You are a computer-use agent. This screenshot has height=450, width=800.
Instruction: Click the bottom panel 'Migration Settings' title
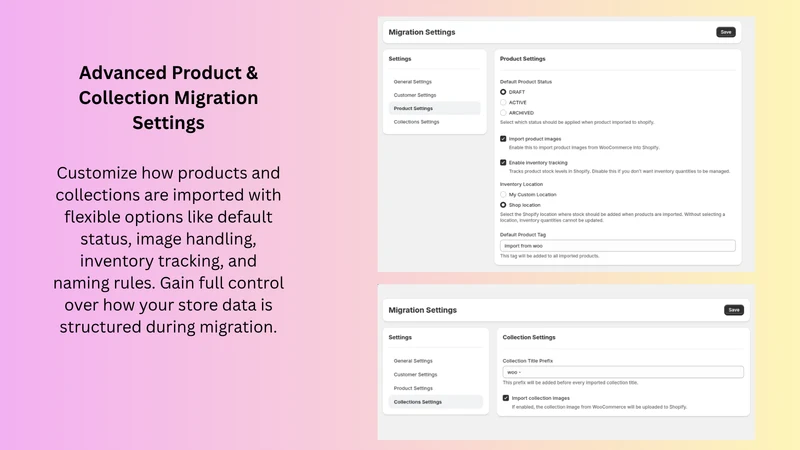coord(422,310)
